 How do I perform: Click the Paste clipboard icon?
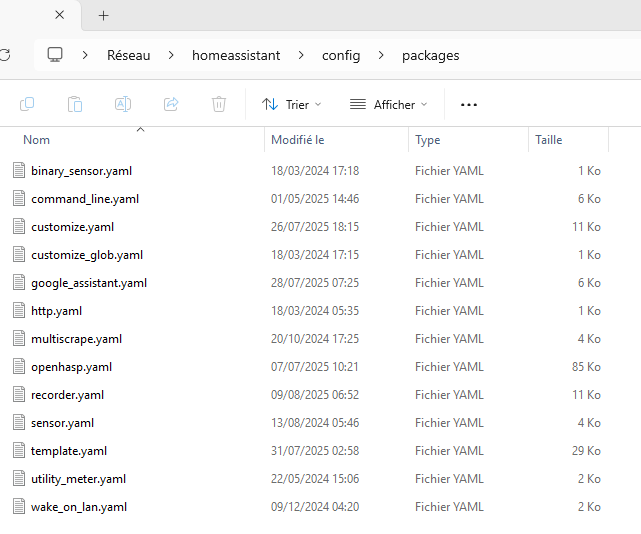(x=75, y=104)
